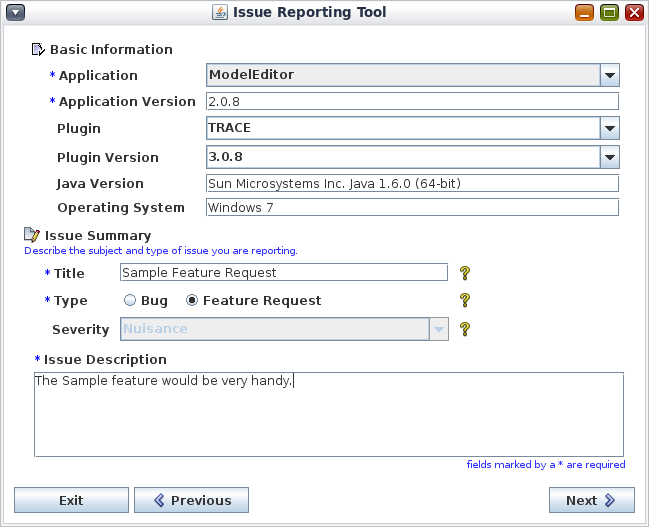
Task: Click the Java icon in title bar
Action: coord(220,13)
